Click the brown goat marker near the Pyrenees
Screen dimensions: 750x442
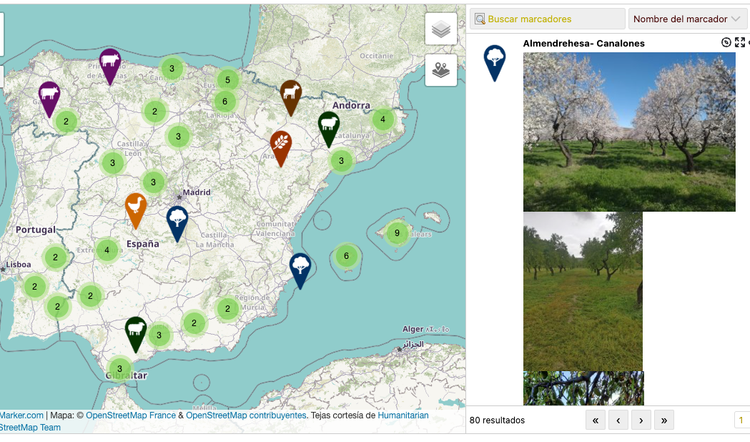click(x=291, y=98)
